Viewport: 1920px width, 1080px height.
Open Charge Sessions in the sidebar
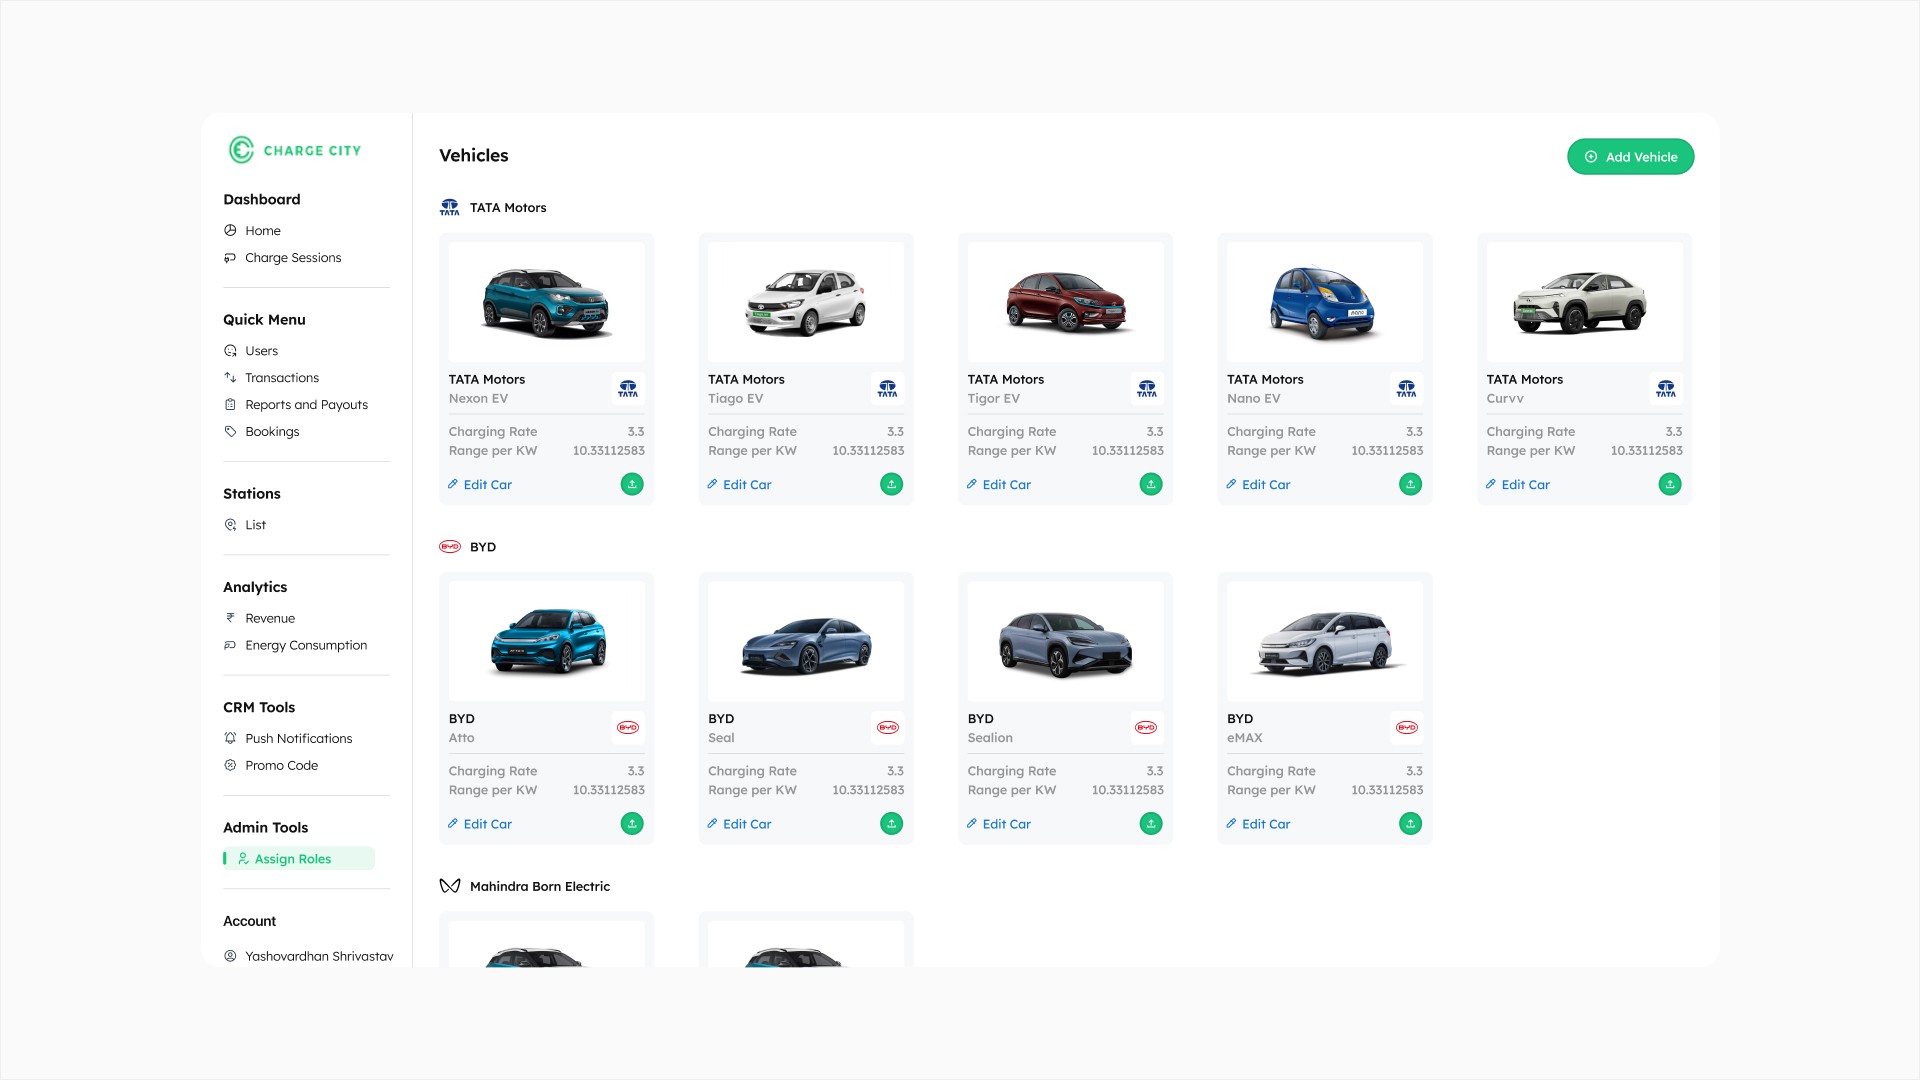click(x=293, y=258)
